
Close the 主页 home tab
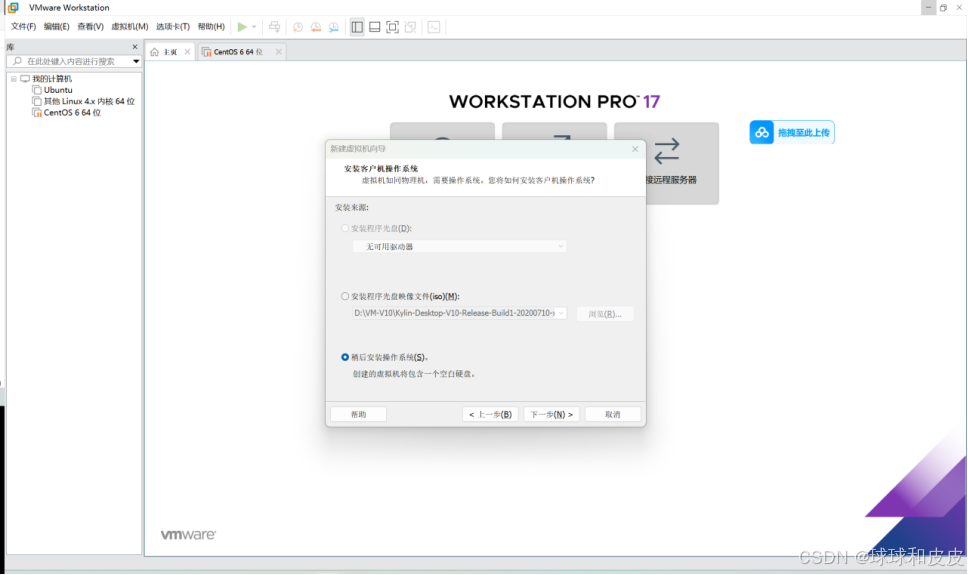(x=187, y=52)
